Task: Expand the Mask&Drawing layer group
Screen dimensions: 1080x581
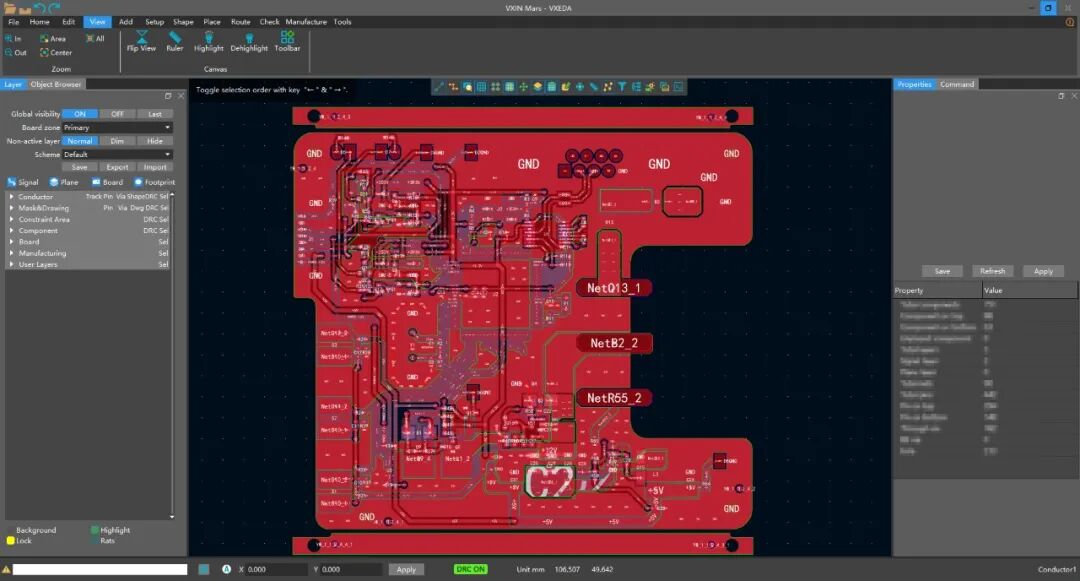Action: tap(12, 208)
